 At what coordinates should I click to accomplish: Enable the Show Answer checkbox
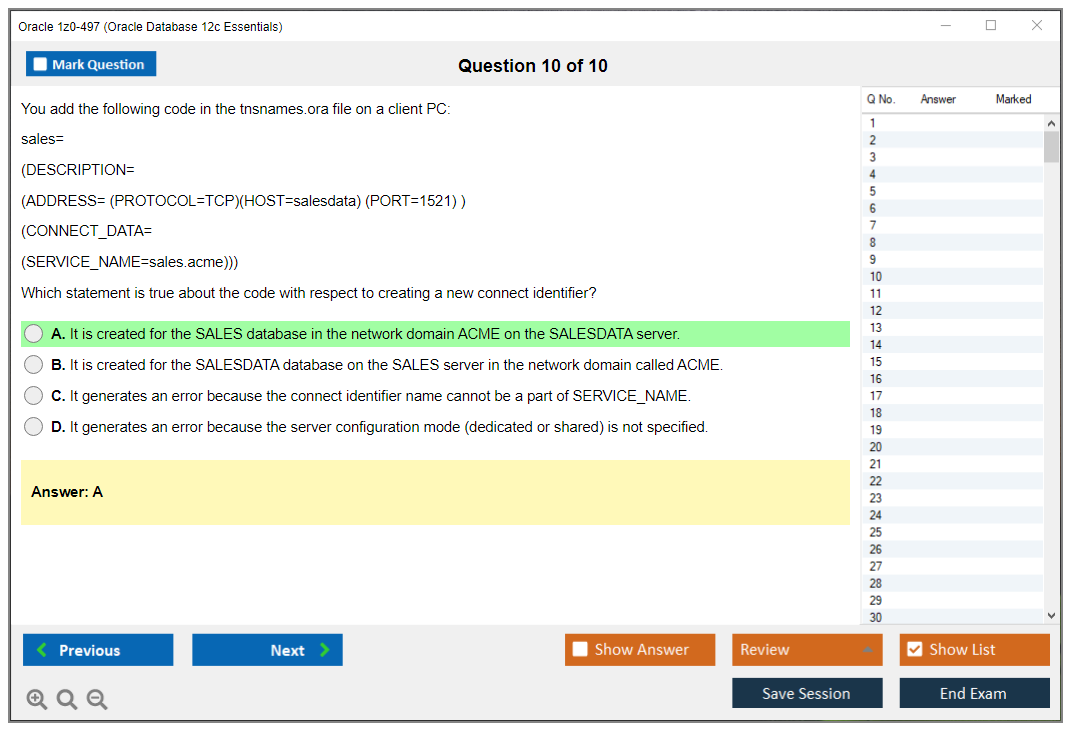[581, 650]
